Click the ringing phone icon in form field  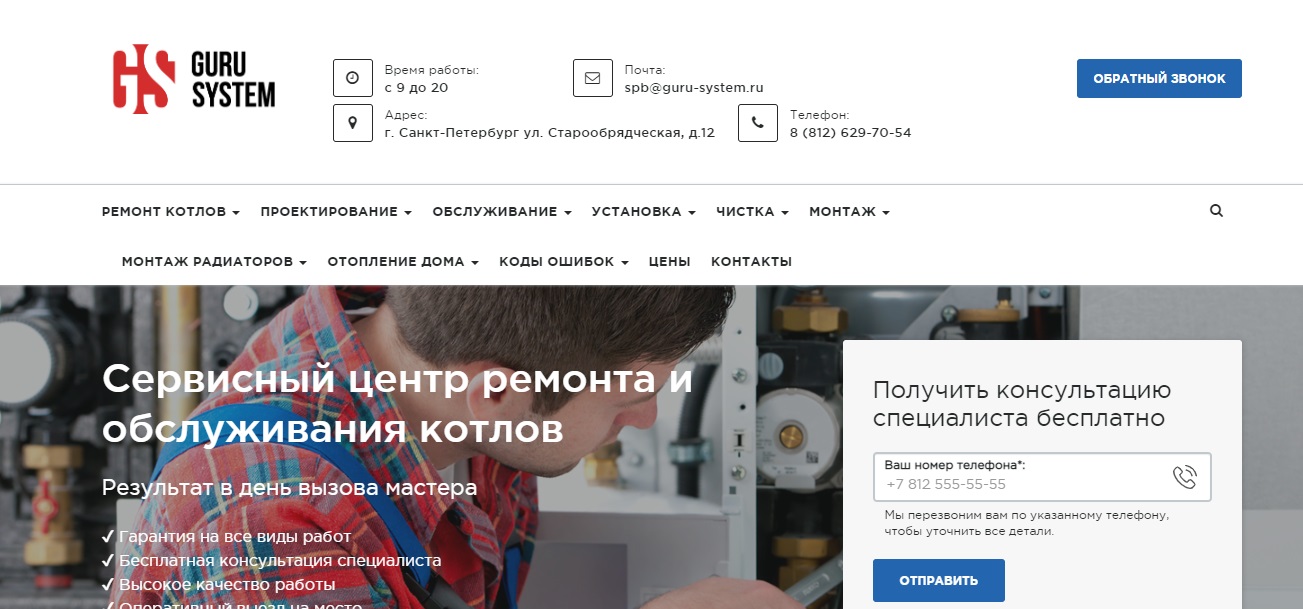click(1184, 477)
